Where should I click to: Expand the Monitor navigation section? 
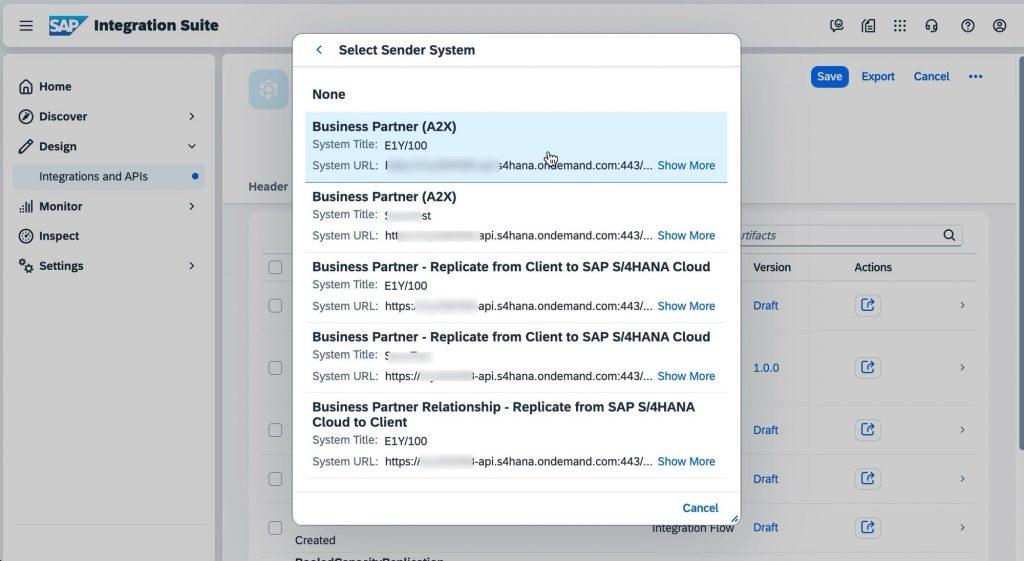(x=191, y=206)
